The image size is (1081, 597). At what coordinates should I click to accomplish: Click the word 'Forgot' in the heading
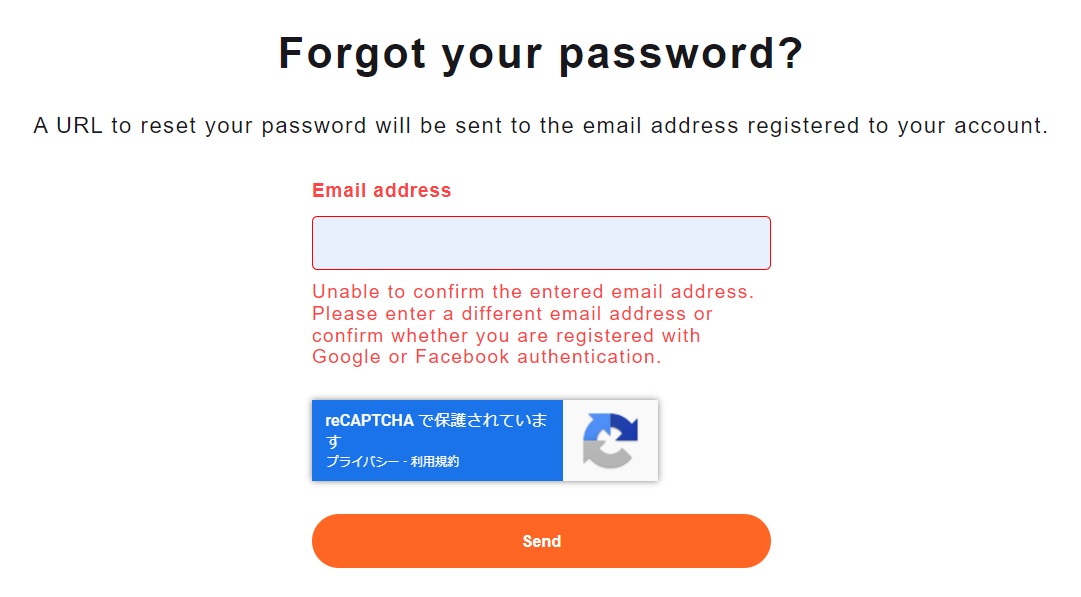352,53
